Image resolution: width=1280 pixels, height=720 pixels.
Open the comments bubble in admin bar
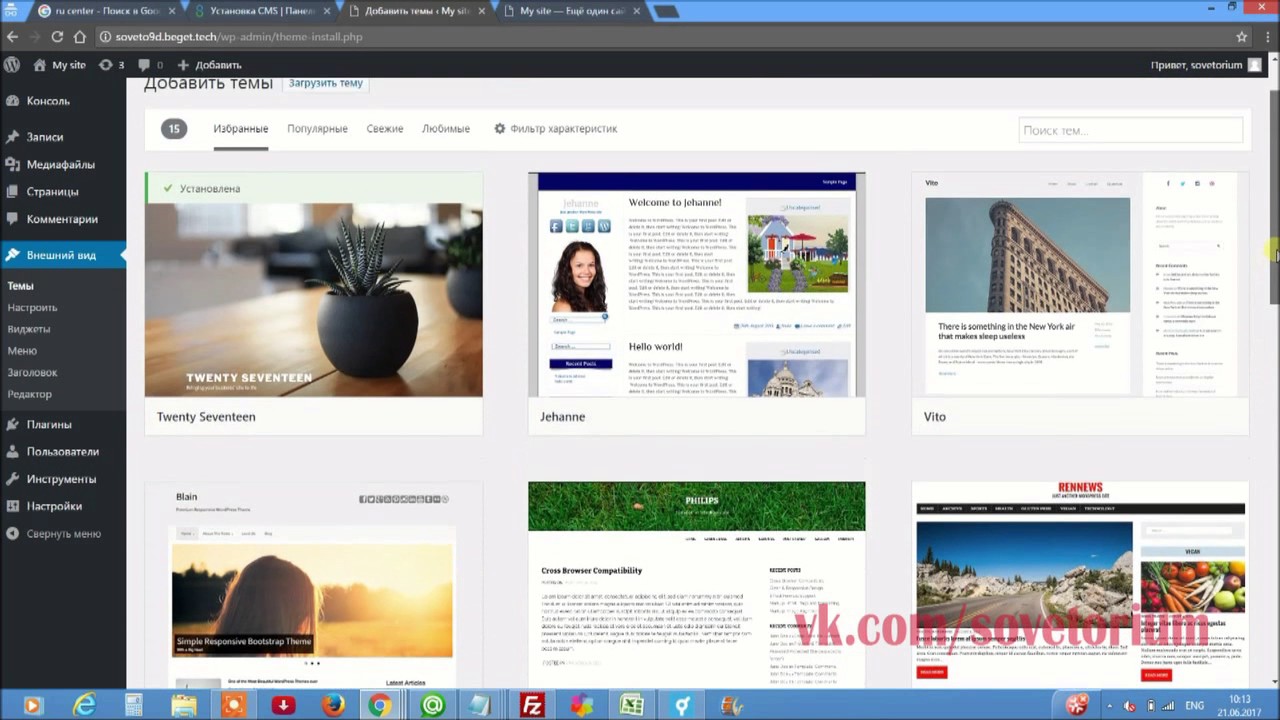(x=150, y=65)
